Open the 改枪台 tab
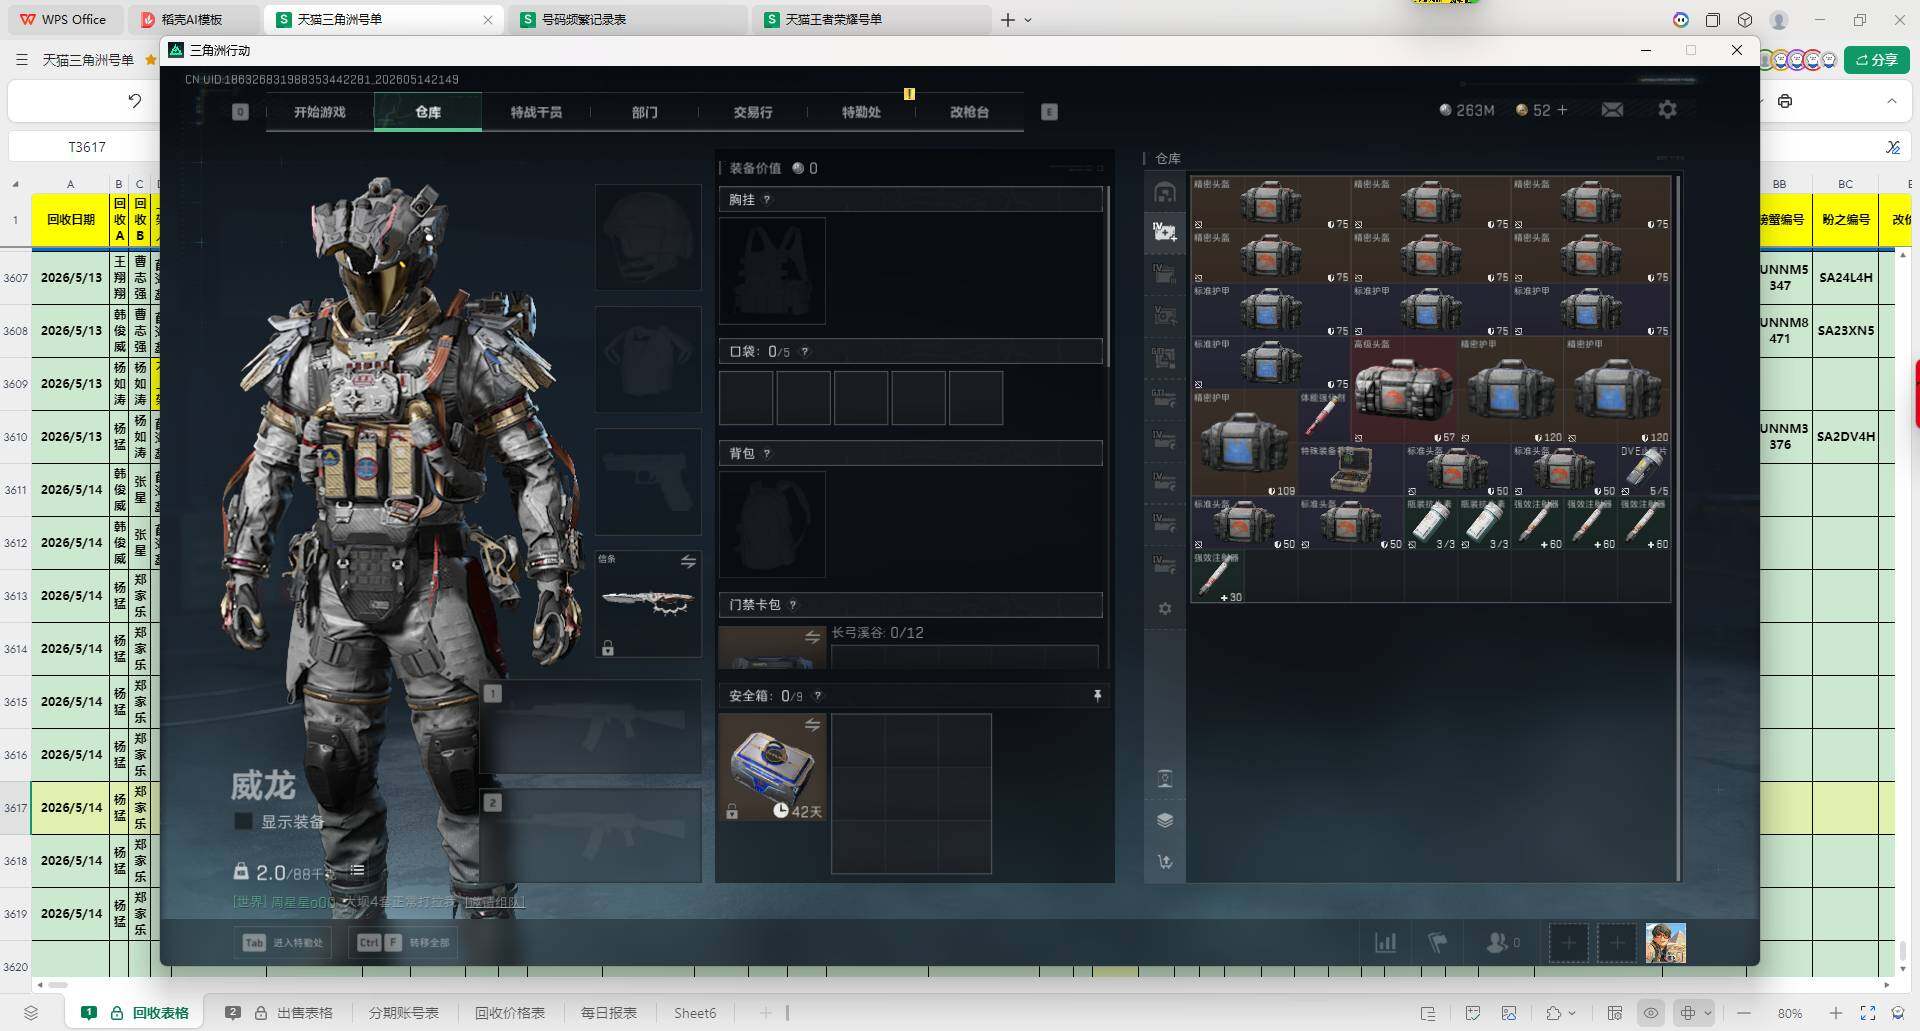This screenshot has height=1031, width=1920. tap(969, 112)
